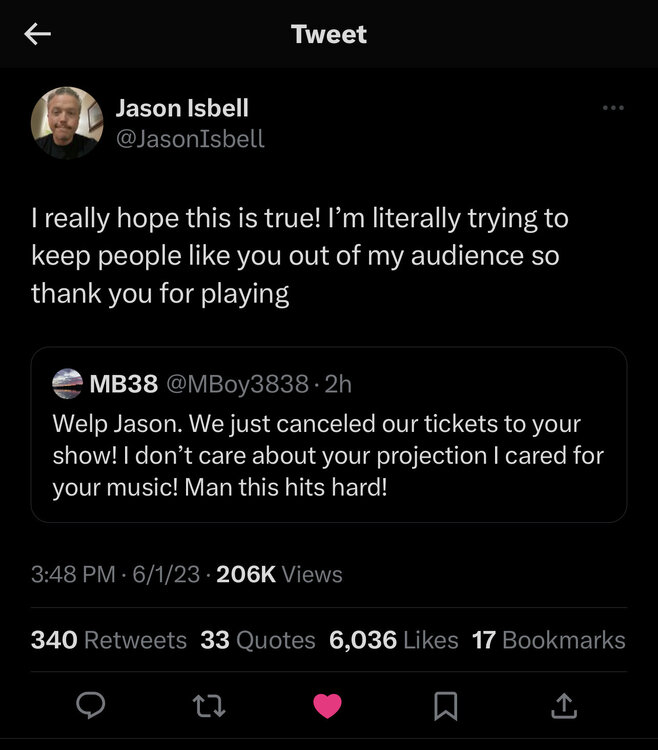The height and width of the screenshot is (750, 658).
Task: View the 33 Quotes list
Action: point(257,640)
